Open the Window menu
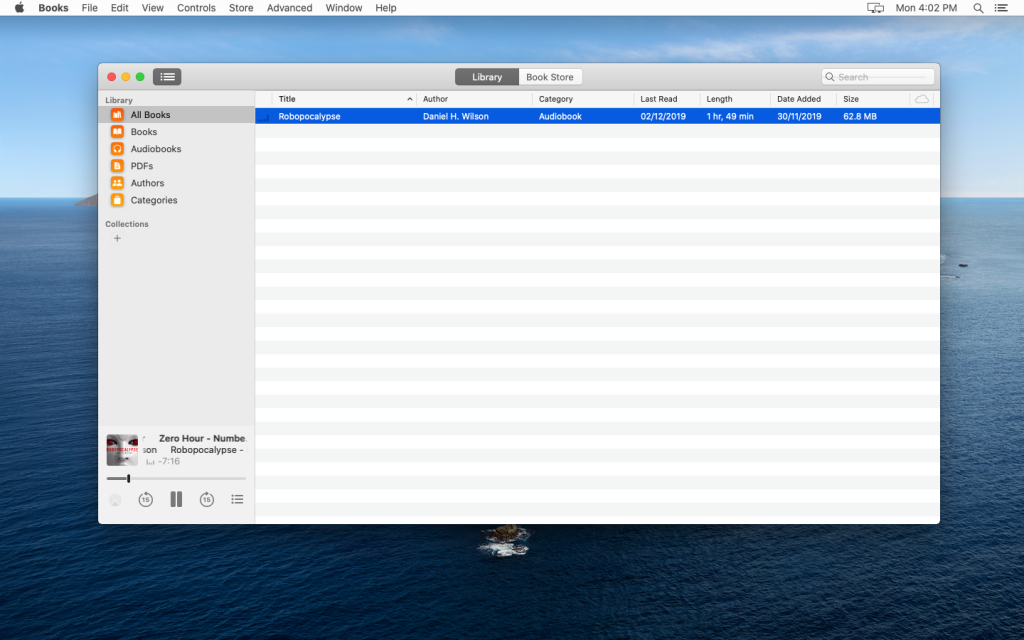Screen dimensions: 1024x640 344,8
